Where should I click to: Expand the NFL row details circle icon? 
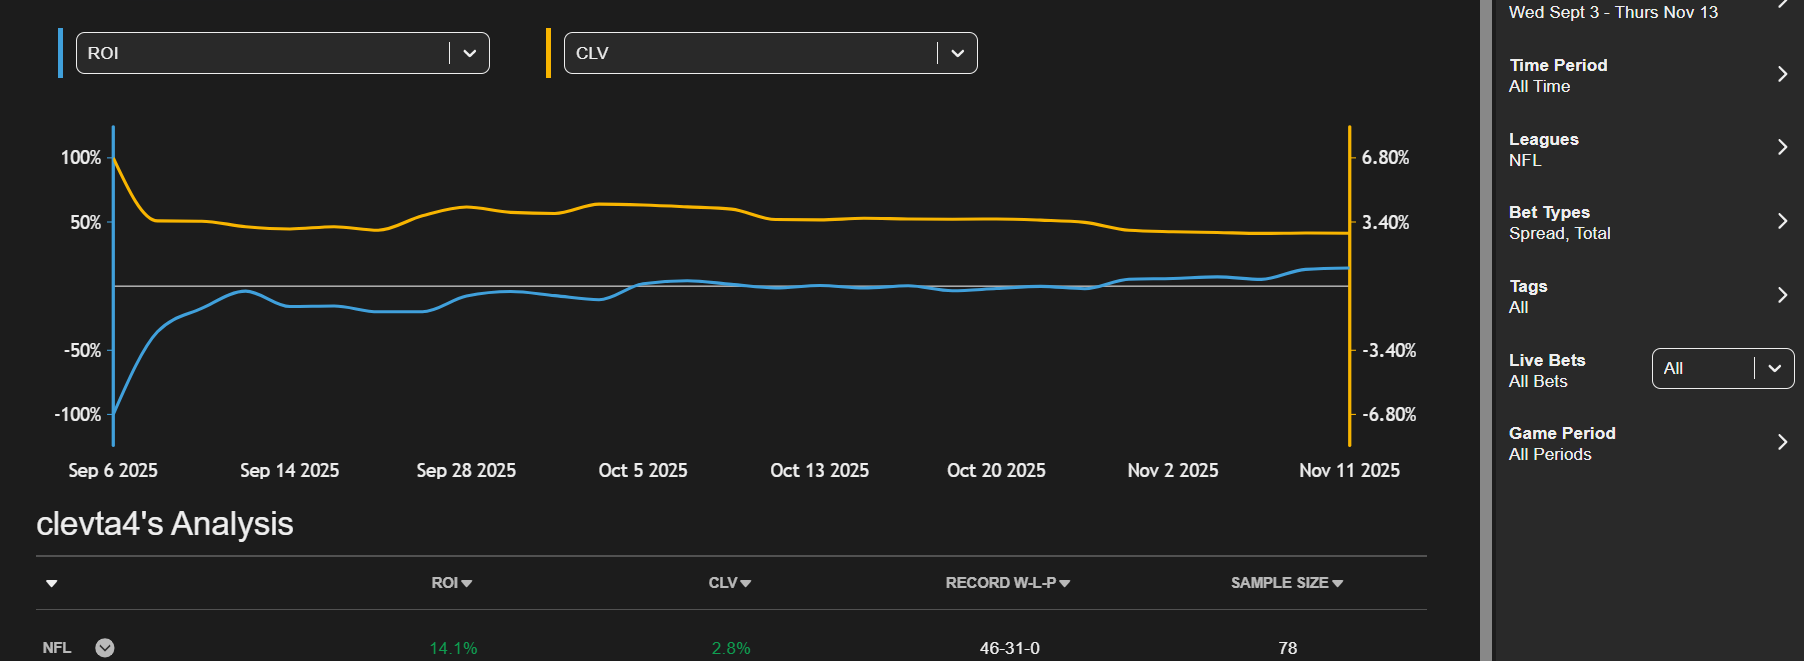[105, 648]
